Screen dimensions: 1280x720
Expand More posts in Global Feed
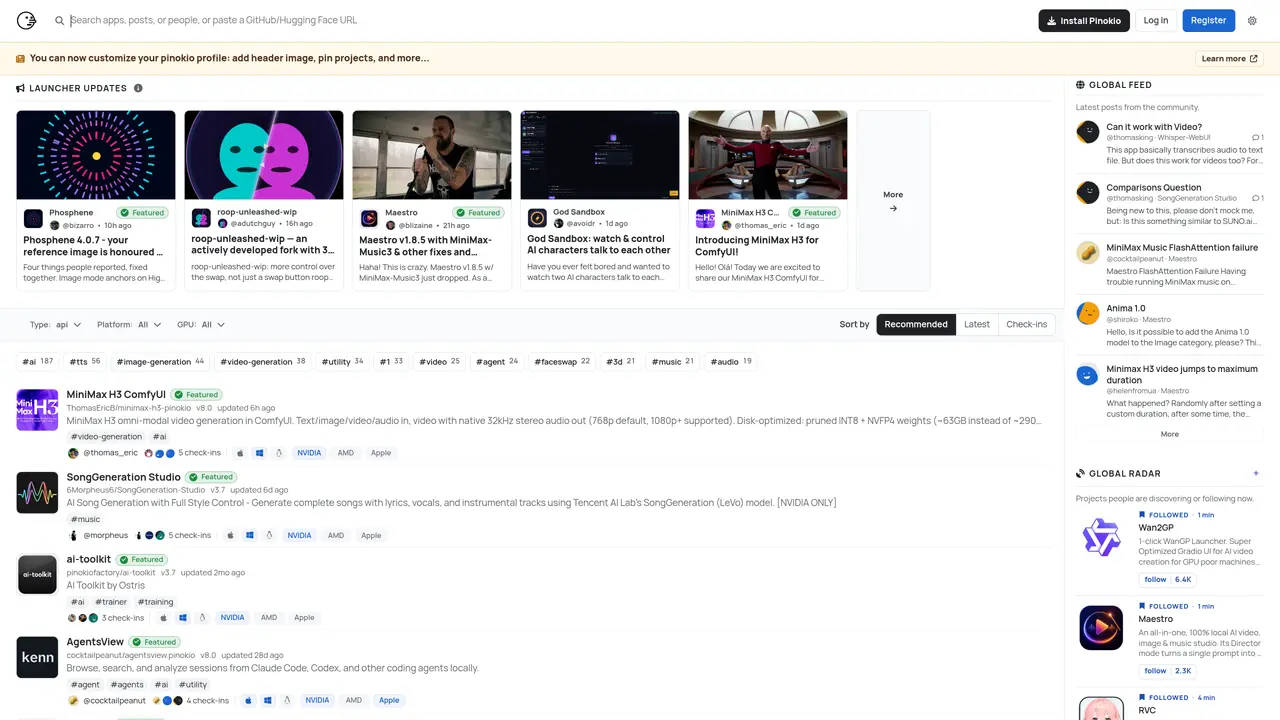(1169, 434)
